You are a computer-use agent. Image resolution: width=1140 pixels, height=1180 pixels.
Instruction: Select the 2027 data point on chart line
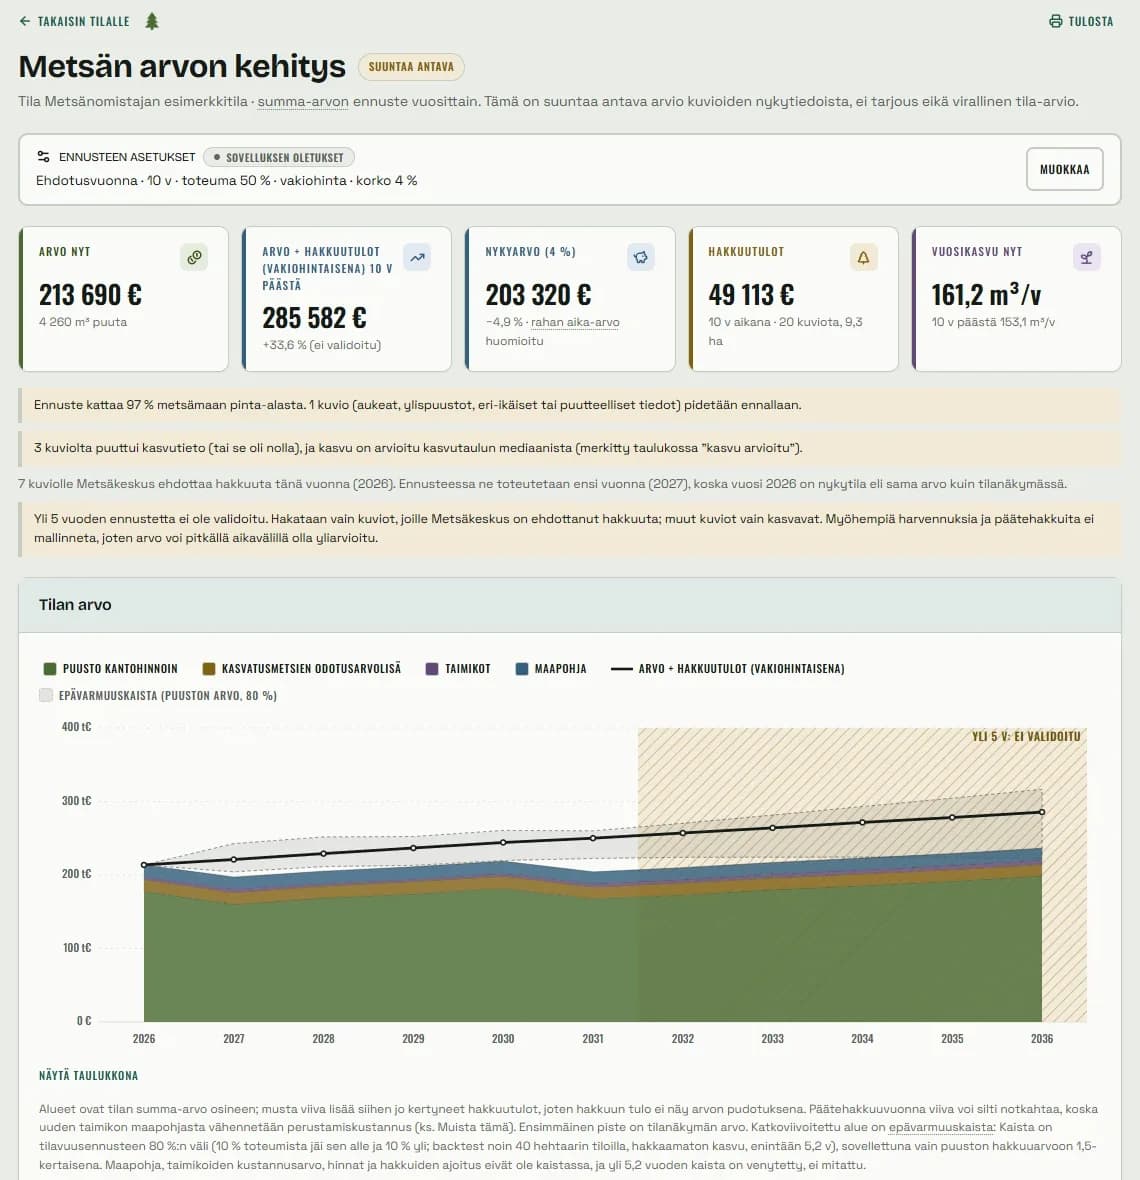pyautogui.click(x=234, y=859)
